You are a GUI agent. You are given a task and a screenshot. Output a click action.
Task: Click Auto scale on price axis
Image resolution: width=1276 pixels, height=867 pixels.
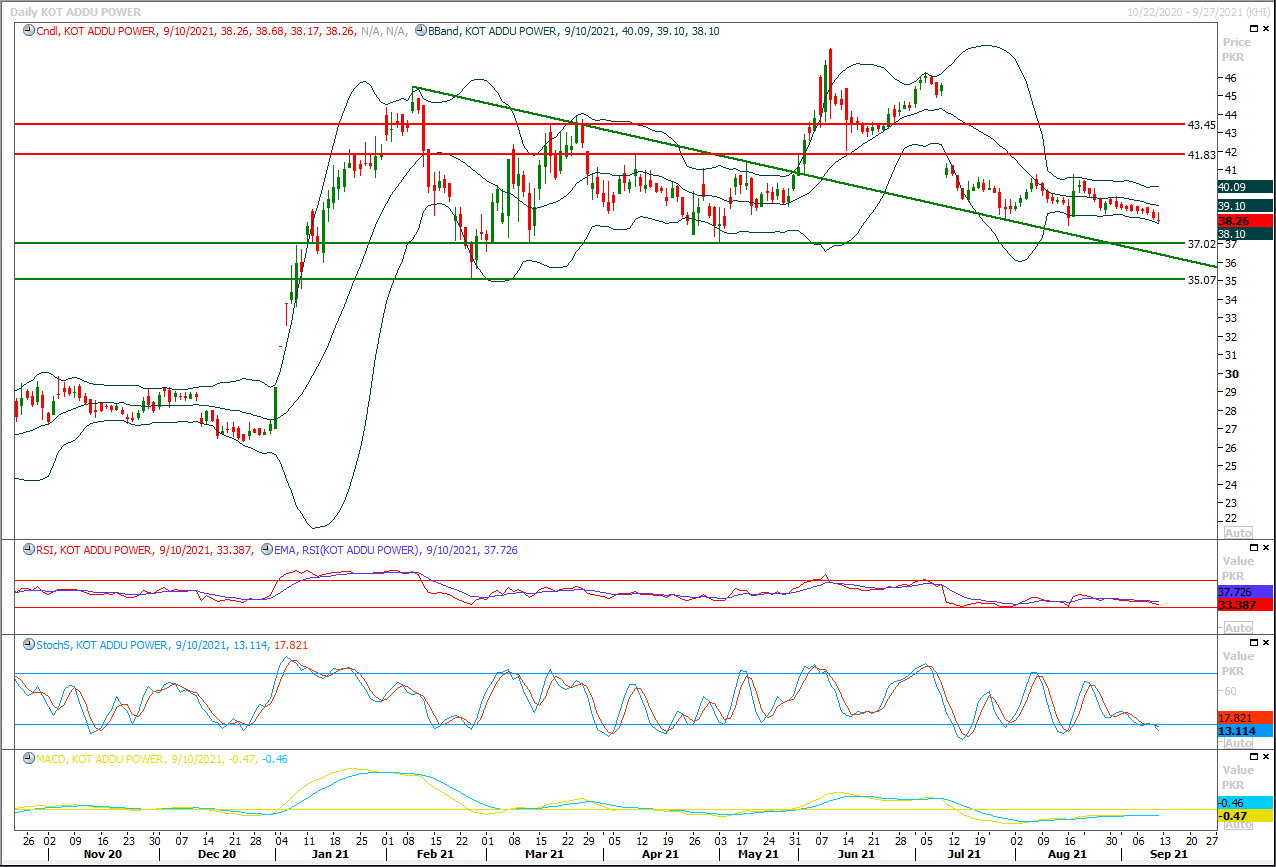click(x=1238, y=533)
